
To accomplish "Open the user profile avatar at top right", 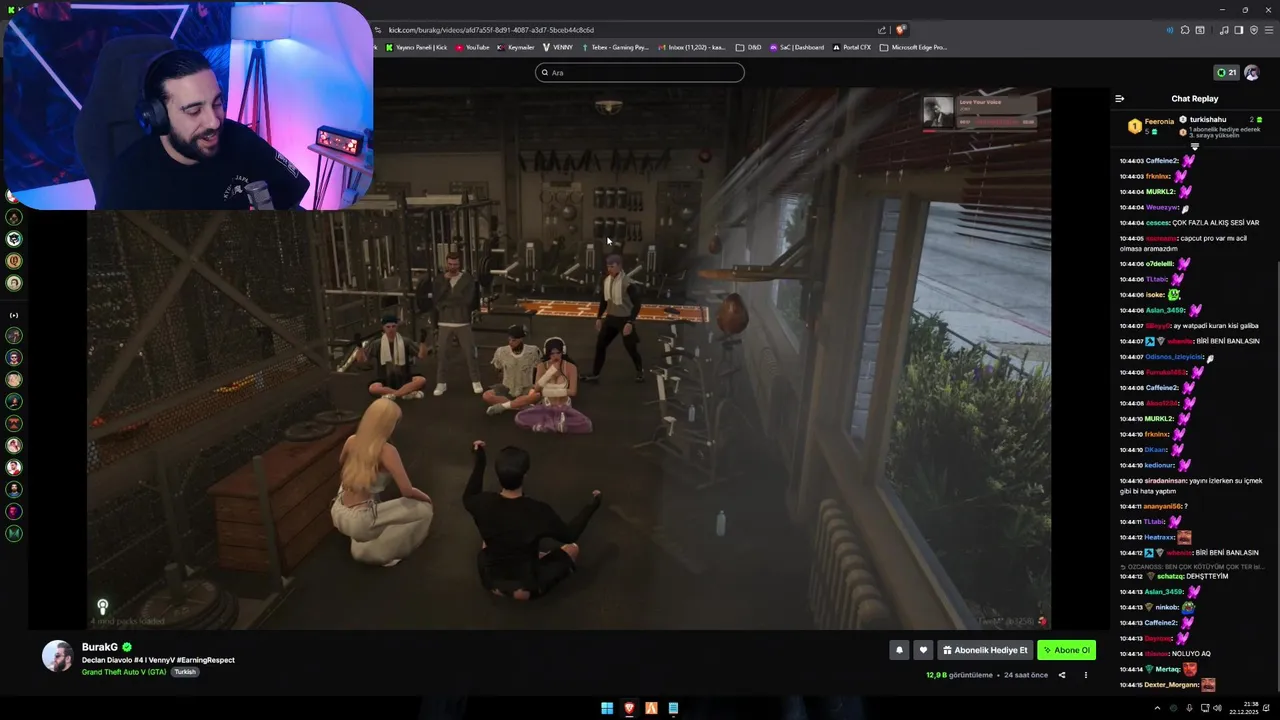I will coord(1251,73).
